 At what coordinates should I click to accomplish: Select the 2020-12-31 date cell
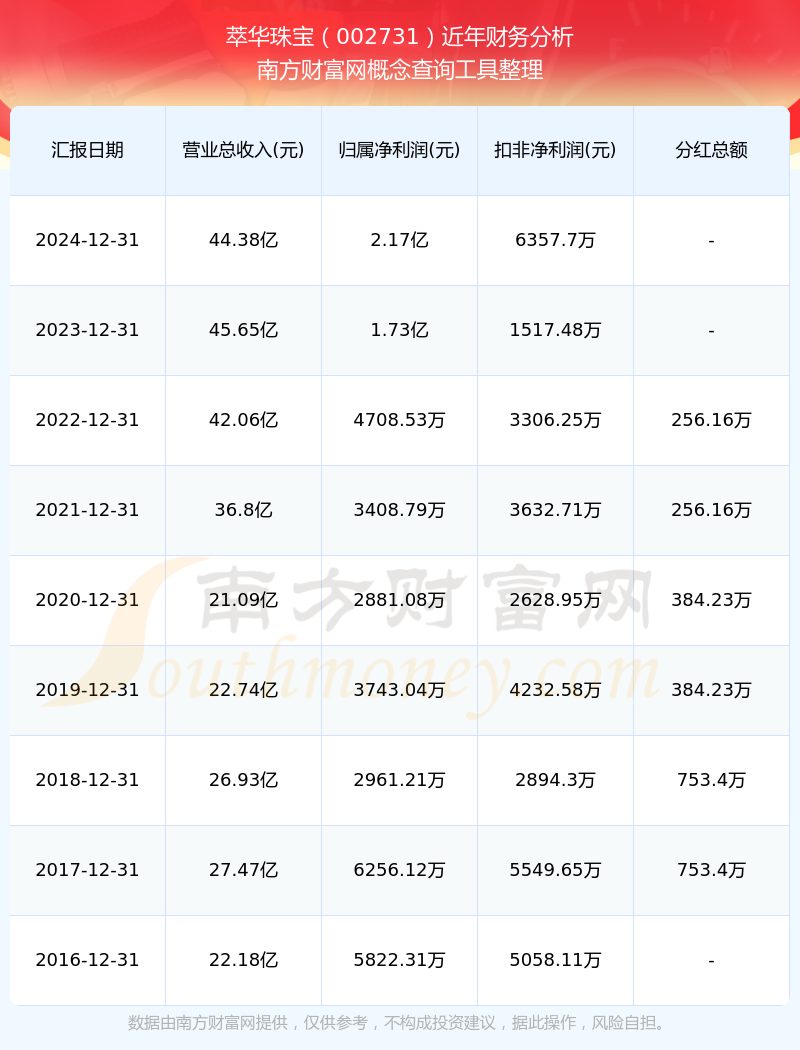point(88,600)
